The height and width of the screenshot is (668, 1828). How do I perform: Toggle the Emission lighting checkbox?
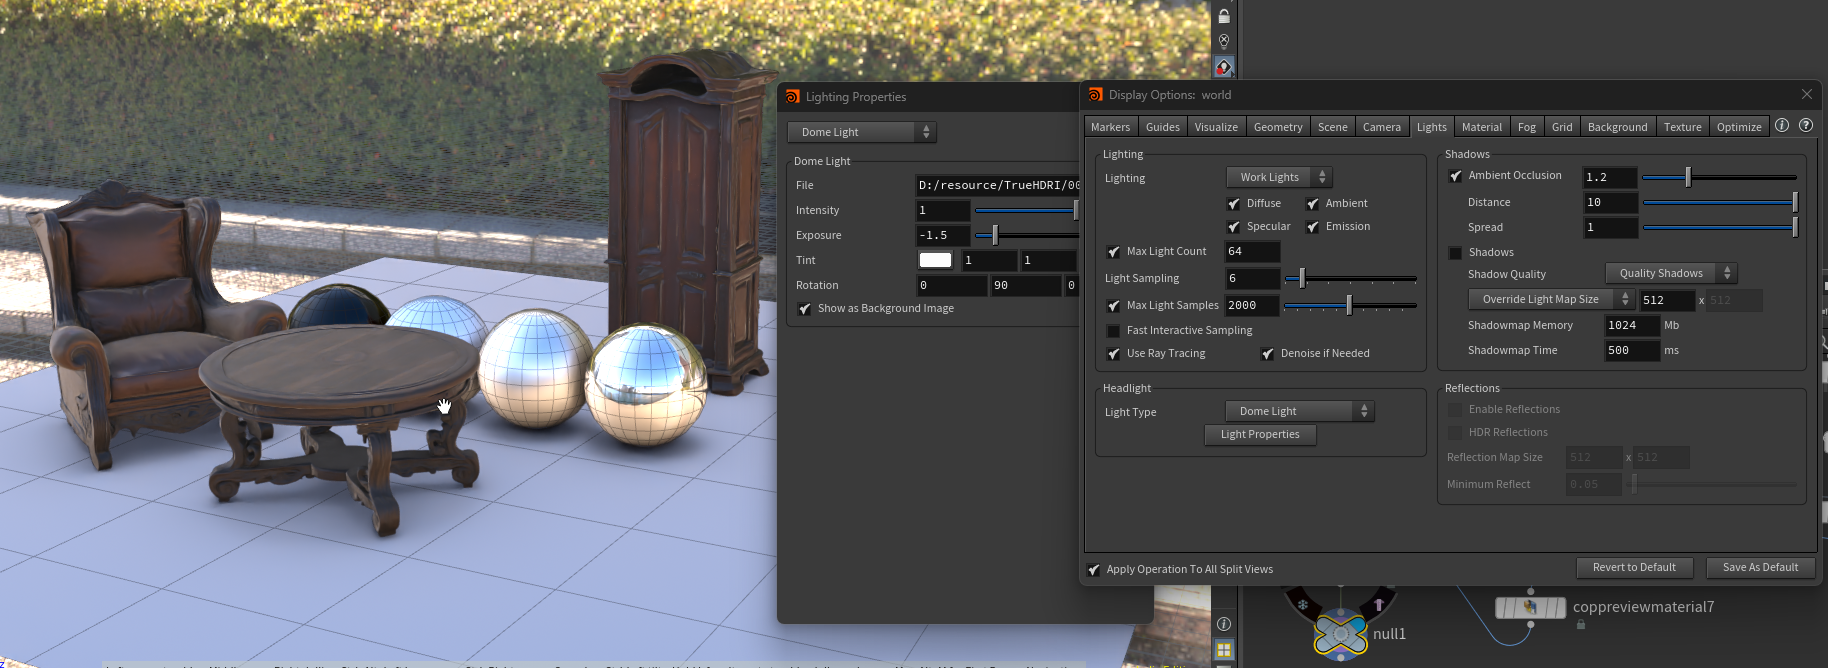(1313, 227)
